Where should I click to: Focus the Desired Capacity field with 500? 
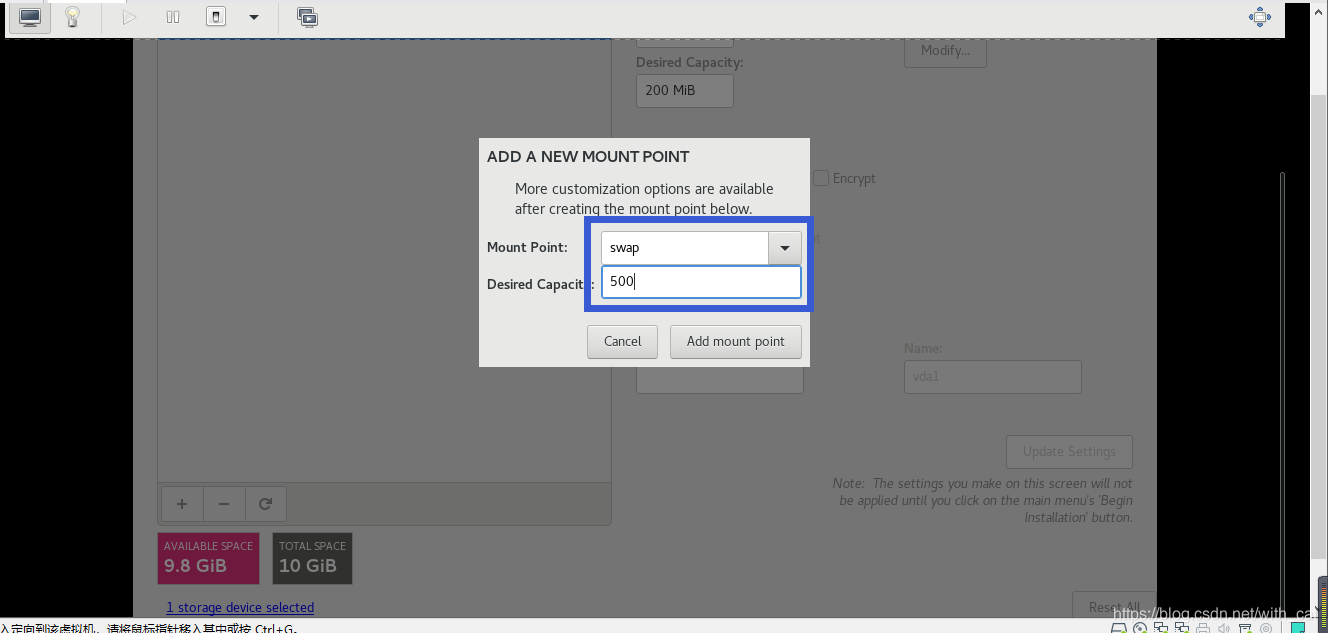(x=701, y=282)
